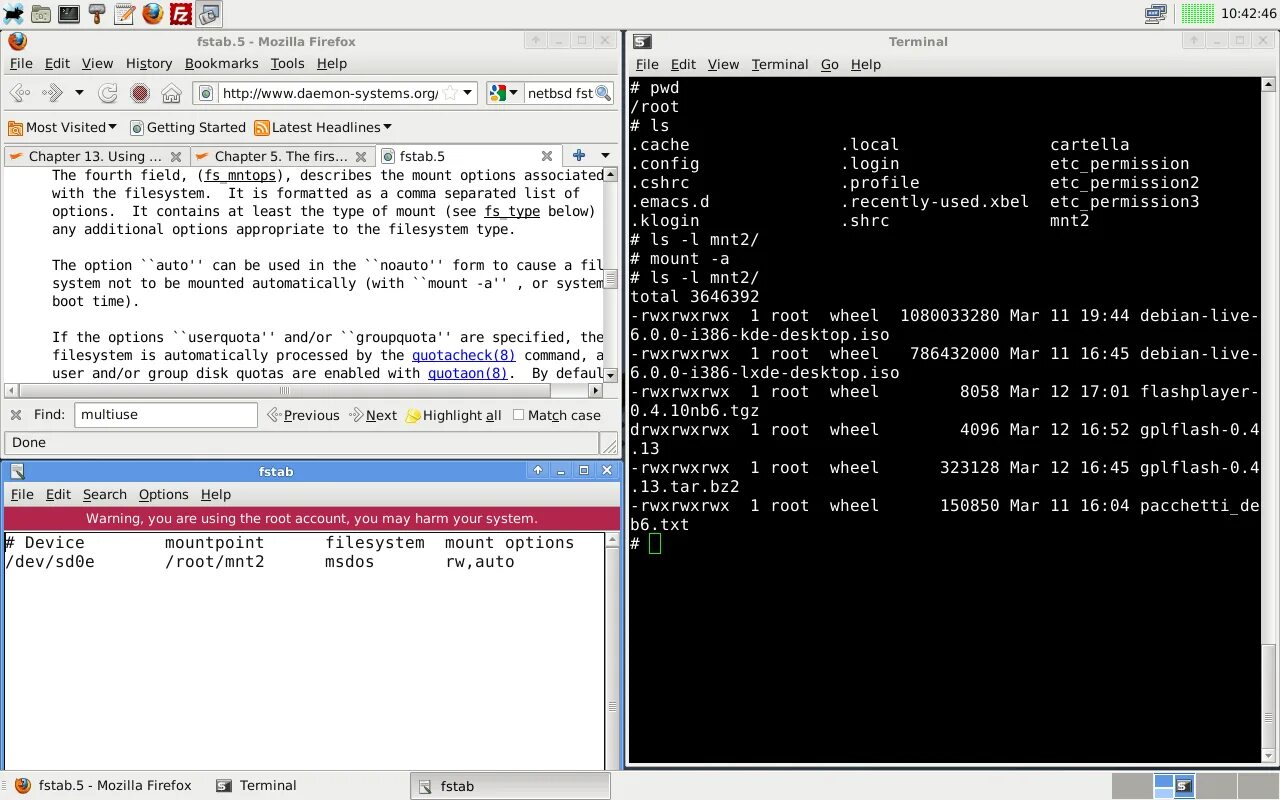The width and height of the screenshot is (1280, 800).
Task: Click the clock showing 10:42:46
Action: pos(1248,14)
